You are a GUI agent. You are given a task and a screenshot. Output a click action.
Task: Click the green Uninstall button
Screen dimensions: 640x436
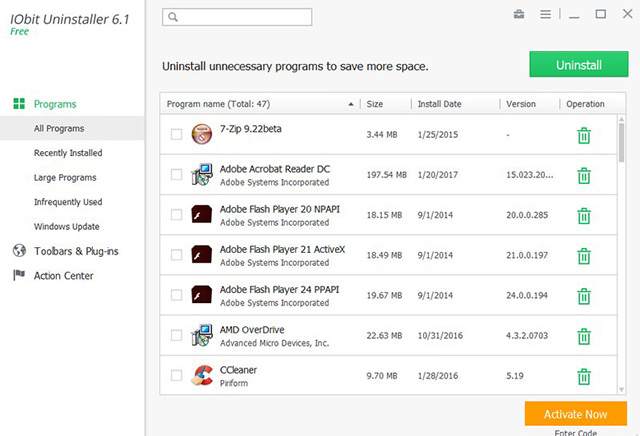tap(579, 64)
